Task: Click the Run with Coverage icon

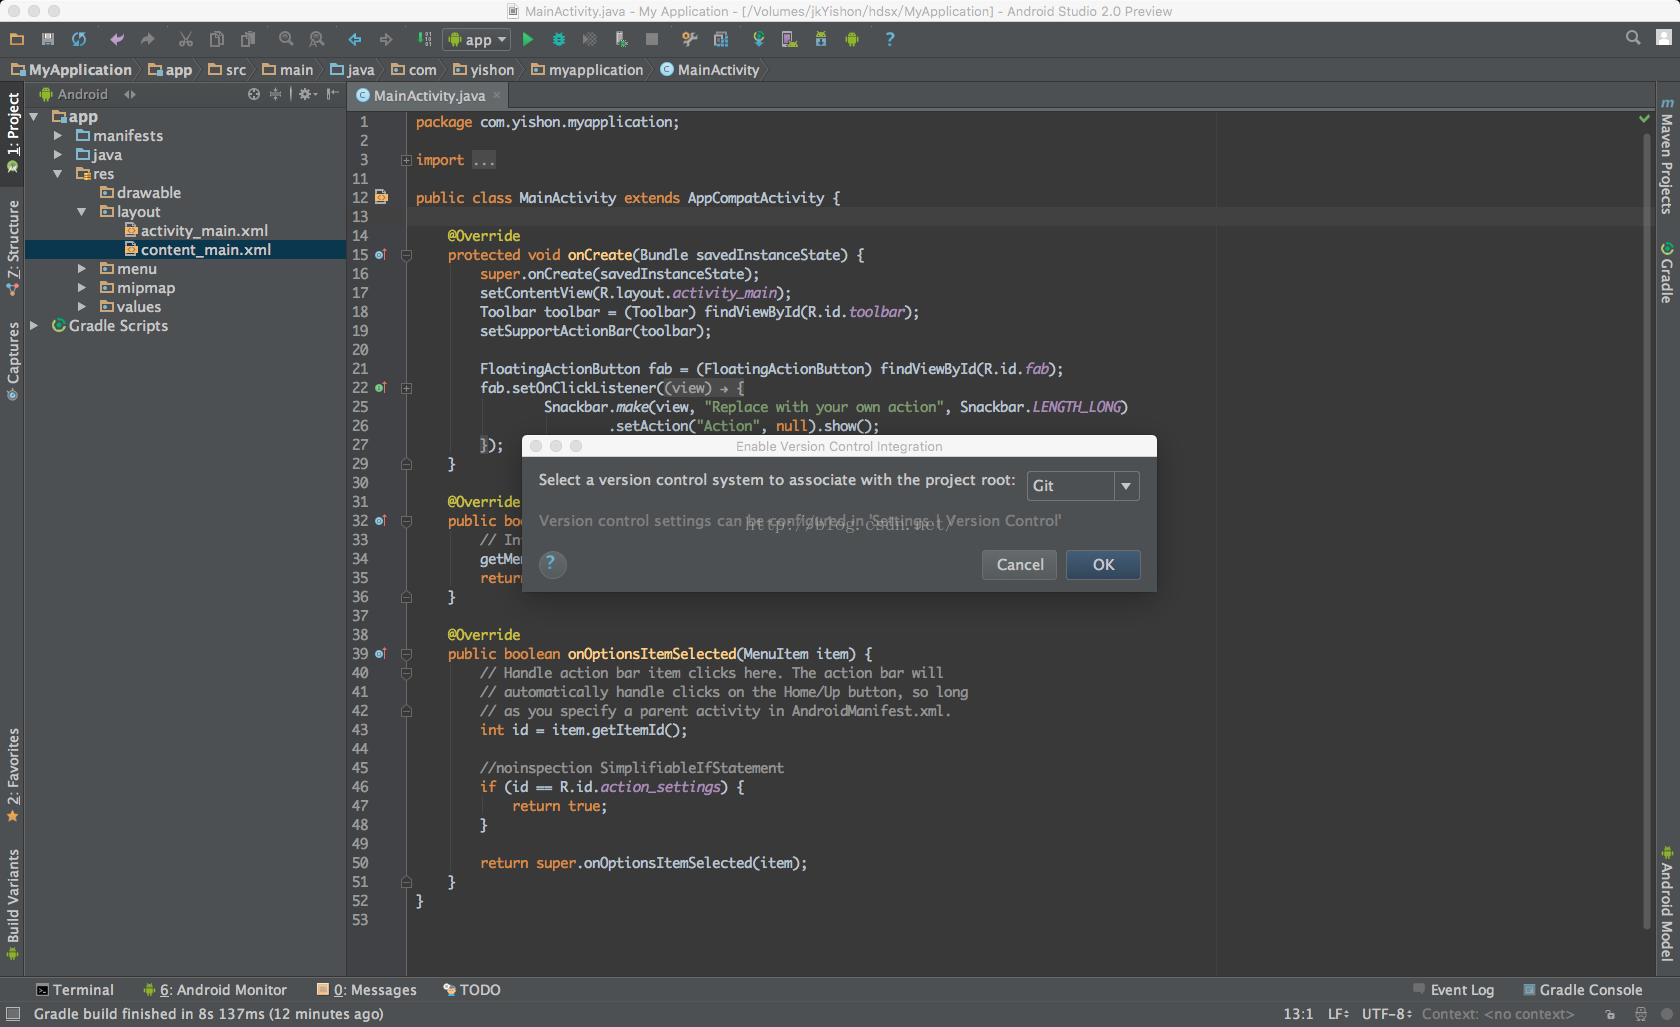Action: coord(590,39)
